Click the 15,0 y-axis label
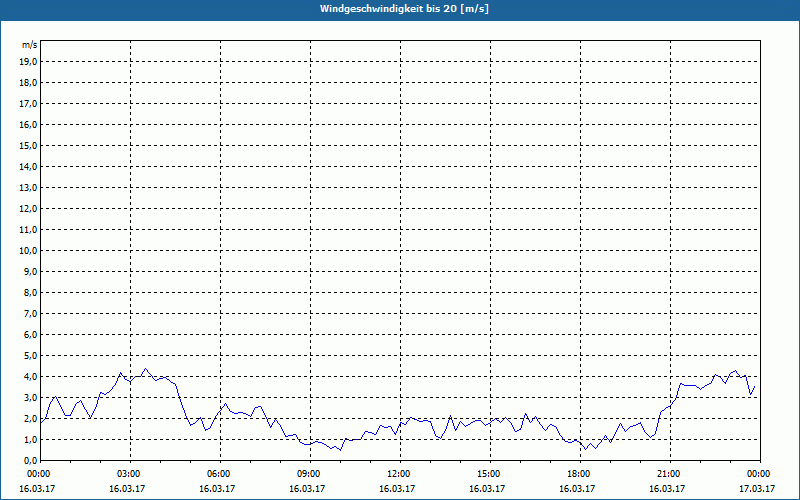The width and height of the screenshot is (800, 500). tap(28, 145)
